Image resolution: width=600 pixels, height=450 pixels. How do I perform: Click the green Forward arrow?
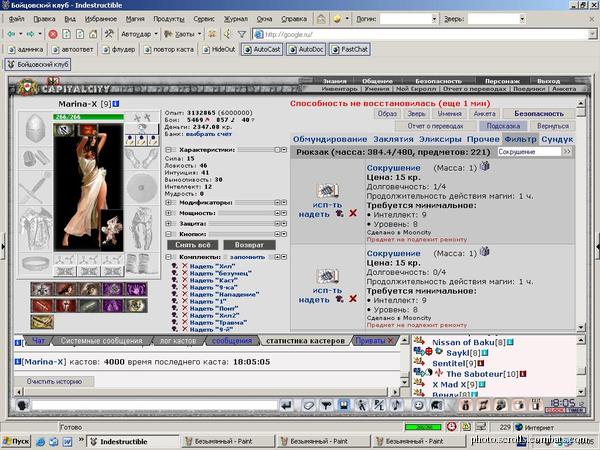30,34
